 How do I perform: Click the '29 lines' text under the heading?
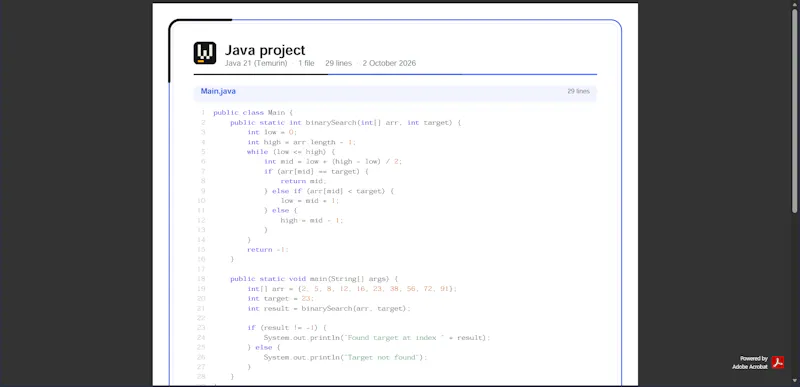338,63
